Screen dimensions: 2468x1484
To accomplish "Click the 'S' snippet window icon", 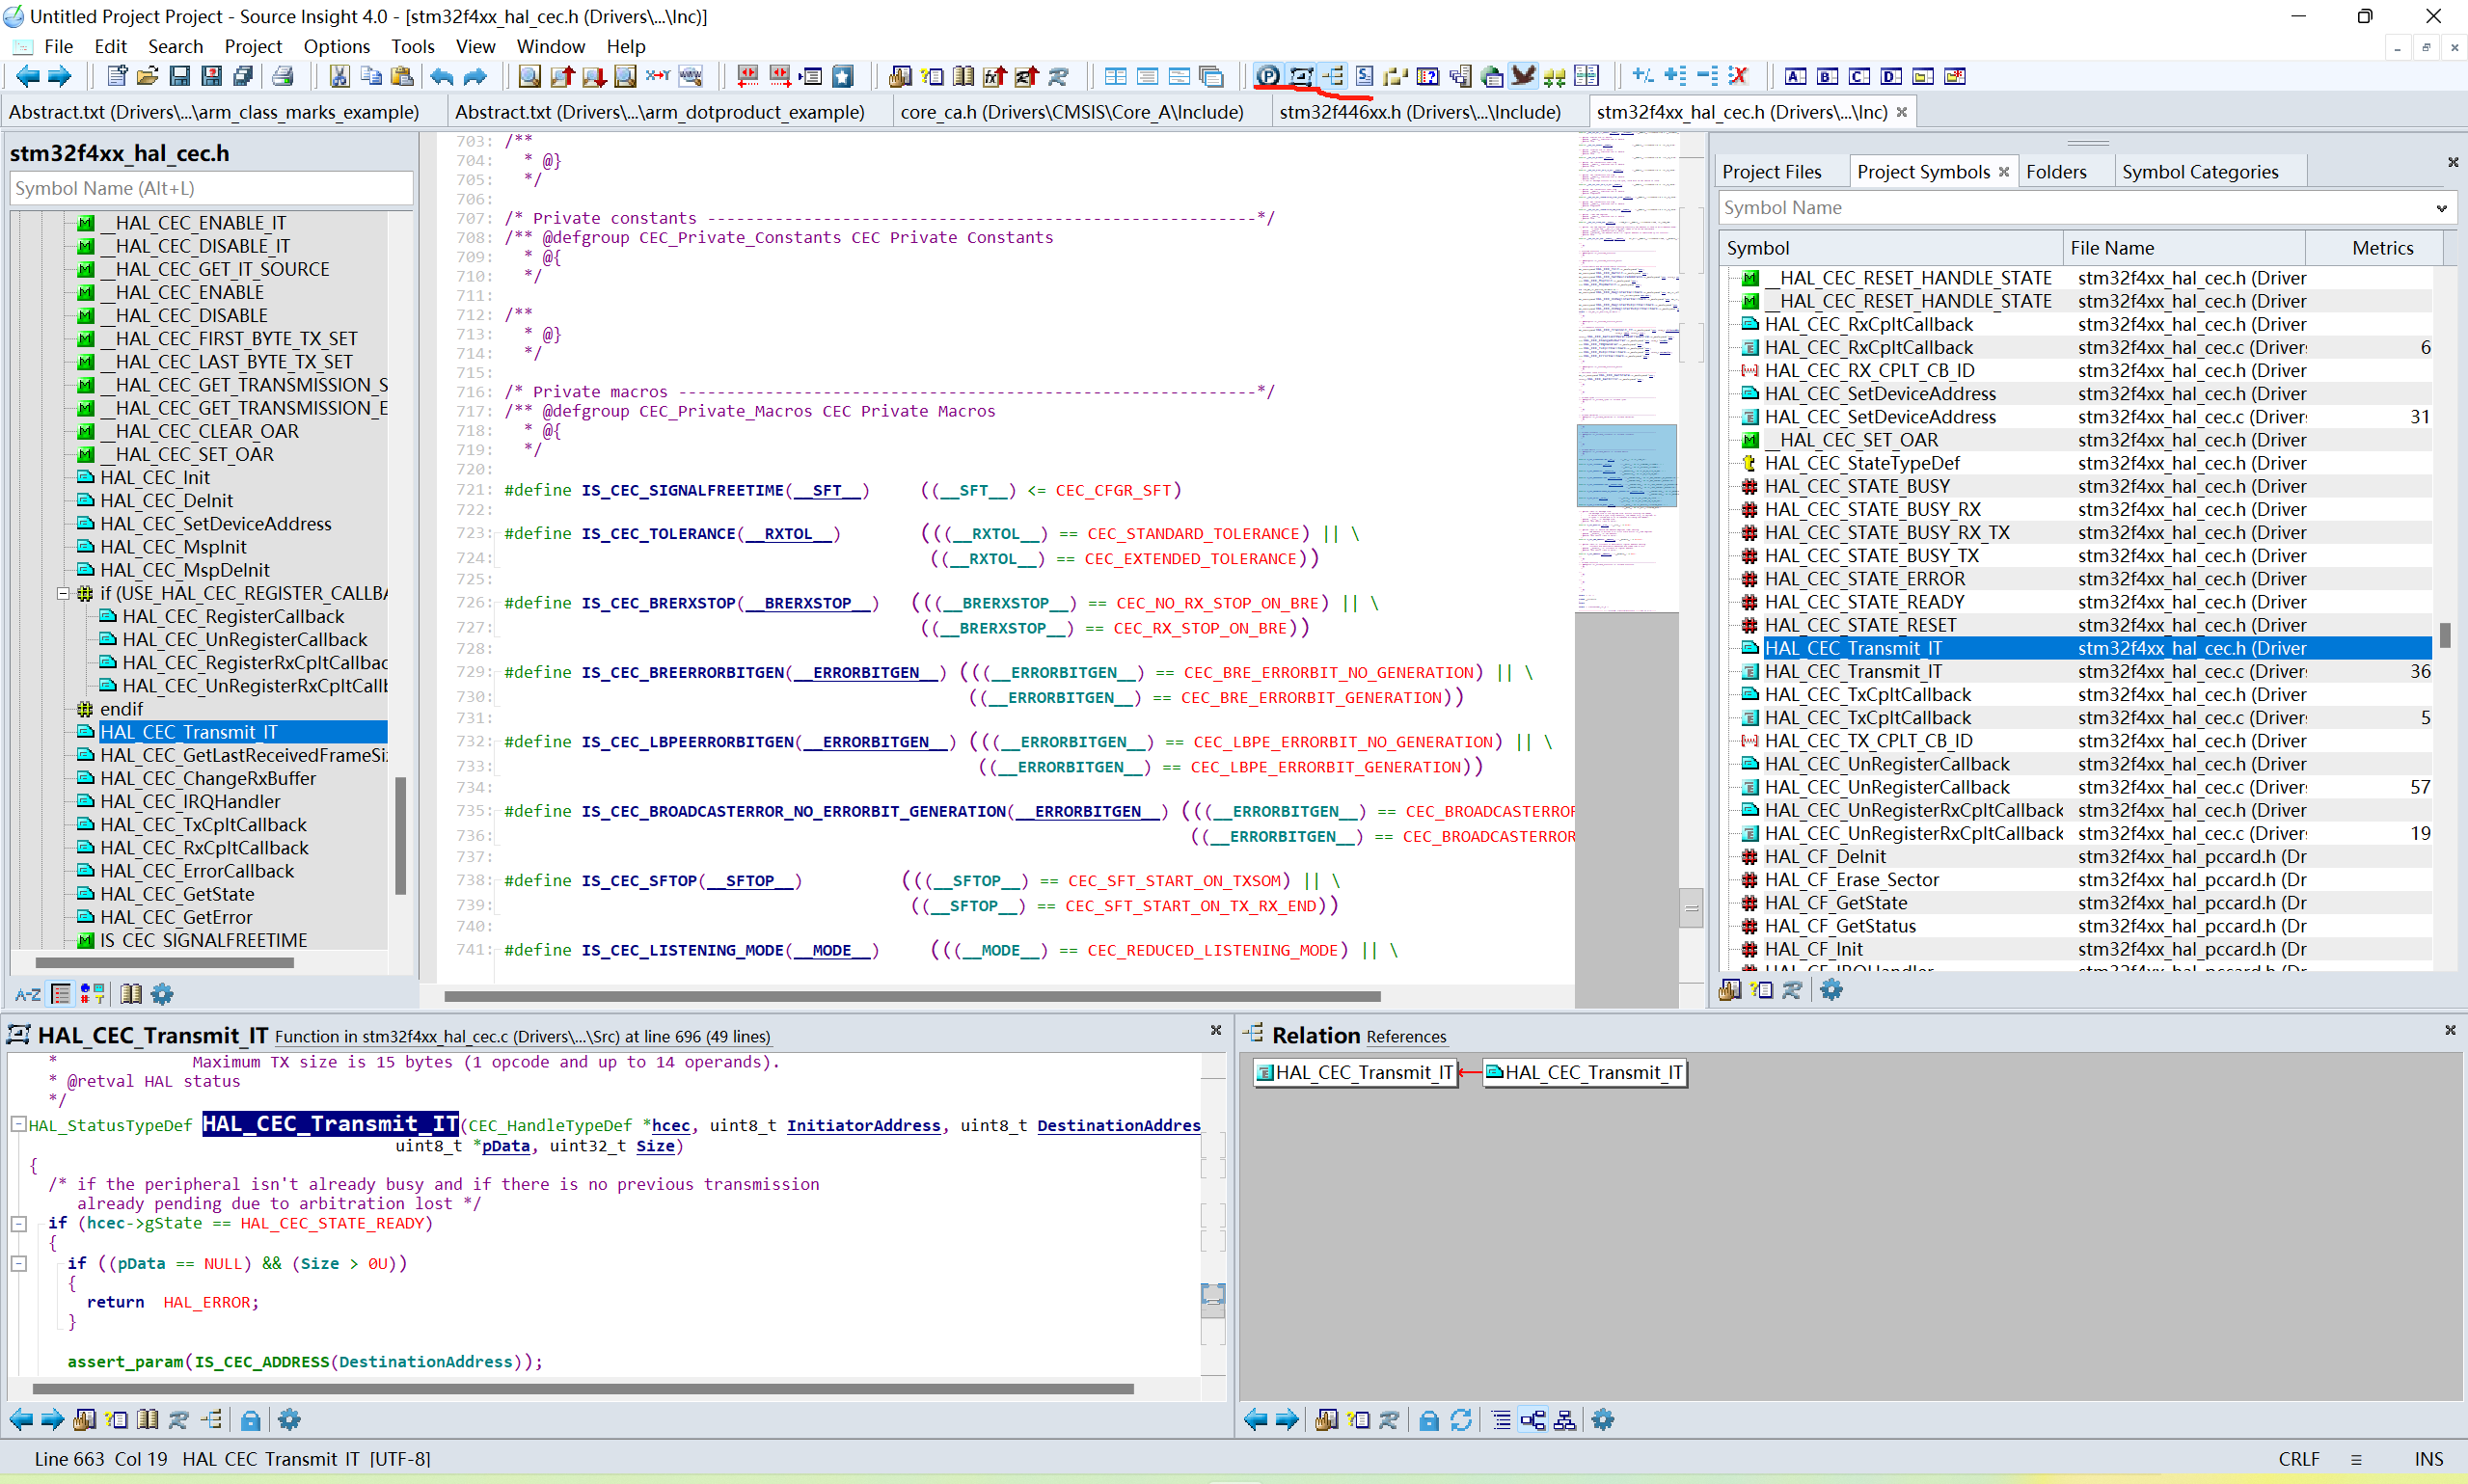I will (x=1364, y=76).
